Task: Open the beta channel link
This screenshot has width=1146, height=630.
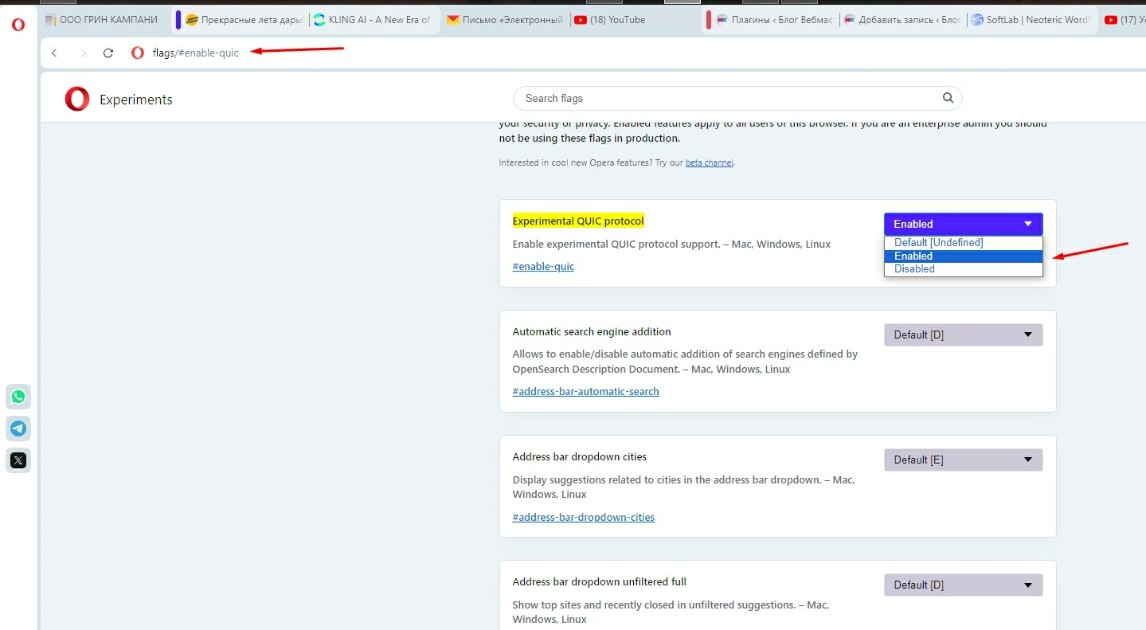Action: [x=709, y=163]
